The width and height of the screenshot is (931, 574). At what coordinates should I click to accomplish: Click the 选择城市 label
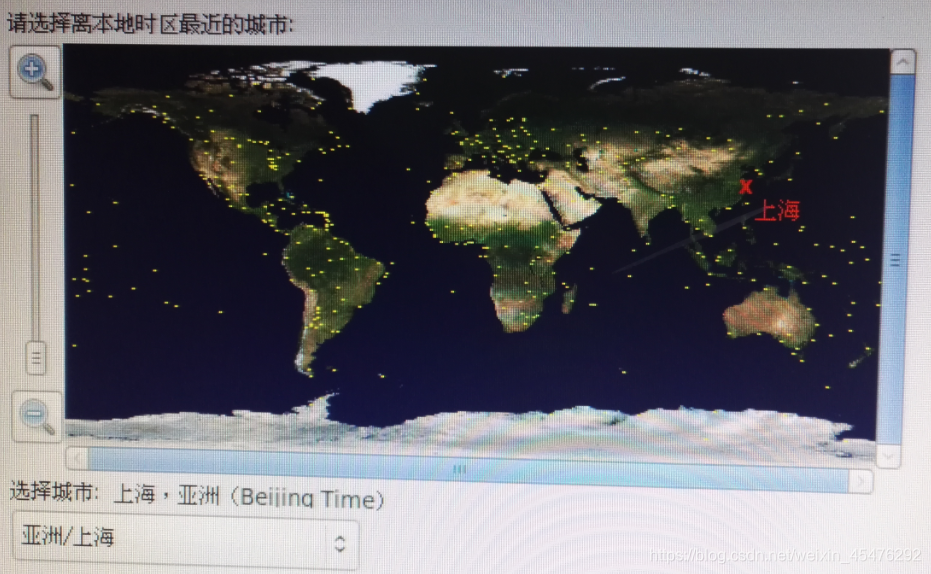(53, 492)
